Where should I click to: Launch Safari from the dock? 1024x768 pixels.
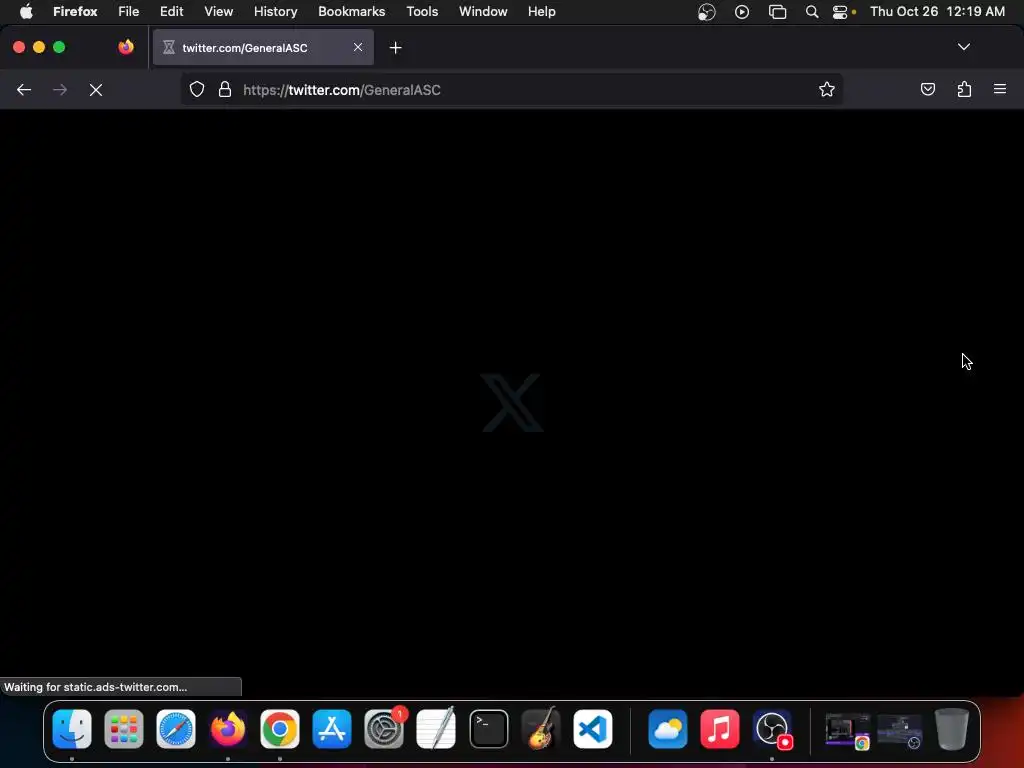point(176,729)
